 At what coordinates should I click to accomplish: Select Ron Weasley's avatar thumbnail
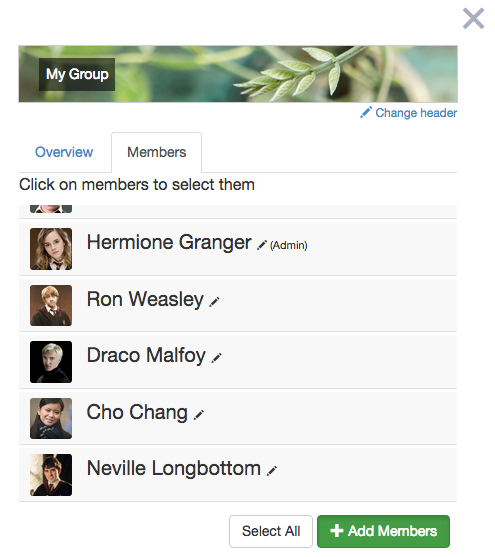coord(51,305)
